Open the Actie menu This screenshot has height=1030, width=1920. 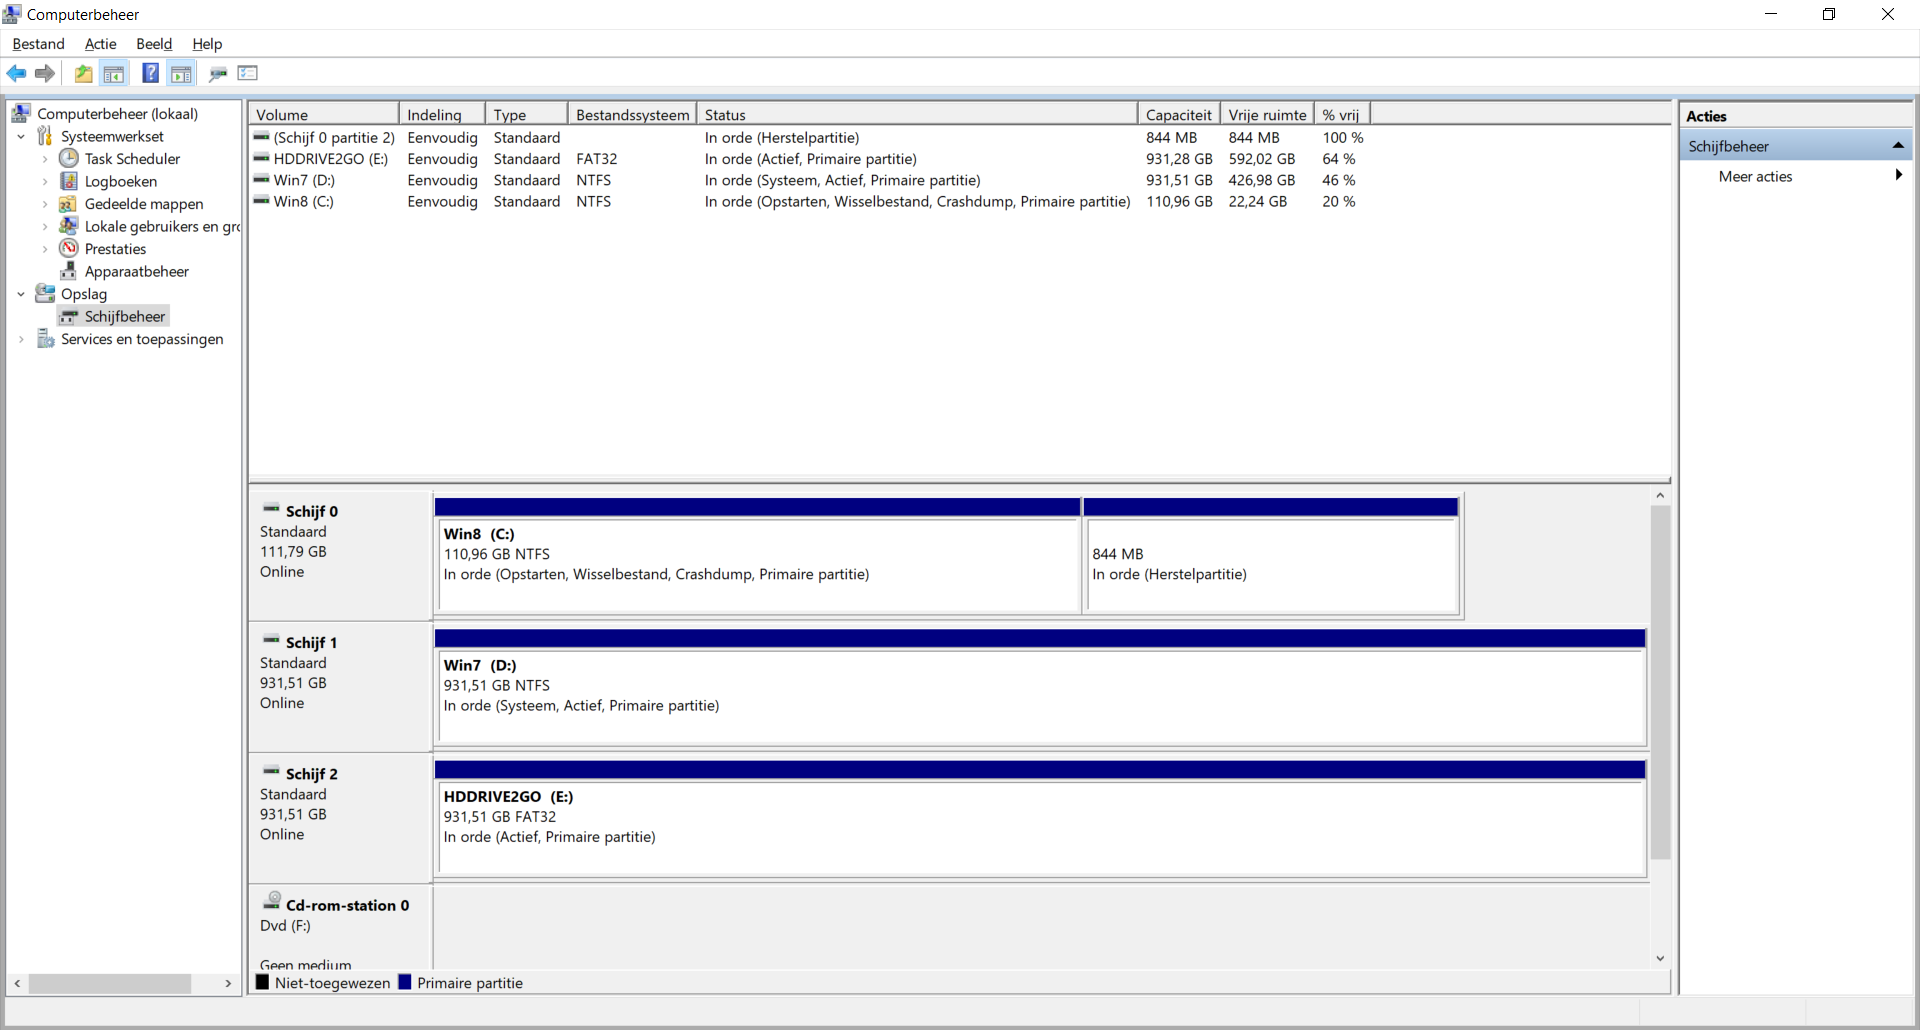click(x=100, y=44)
